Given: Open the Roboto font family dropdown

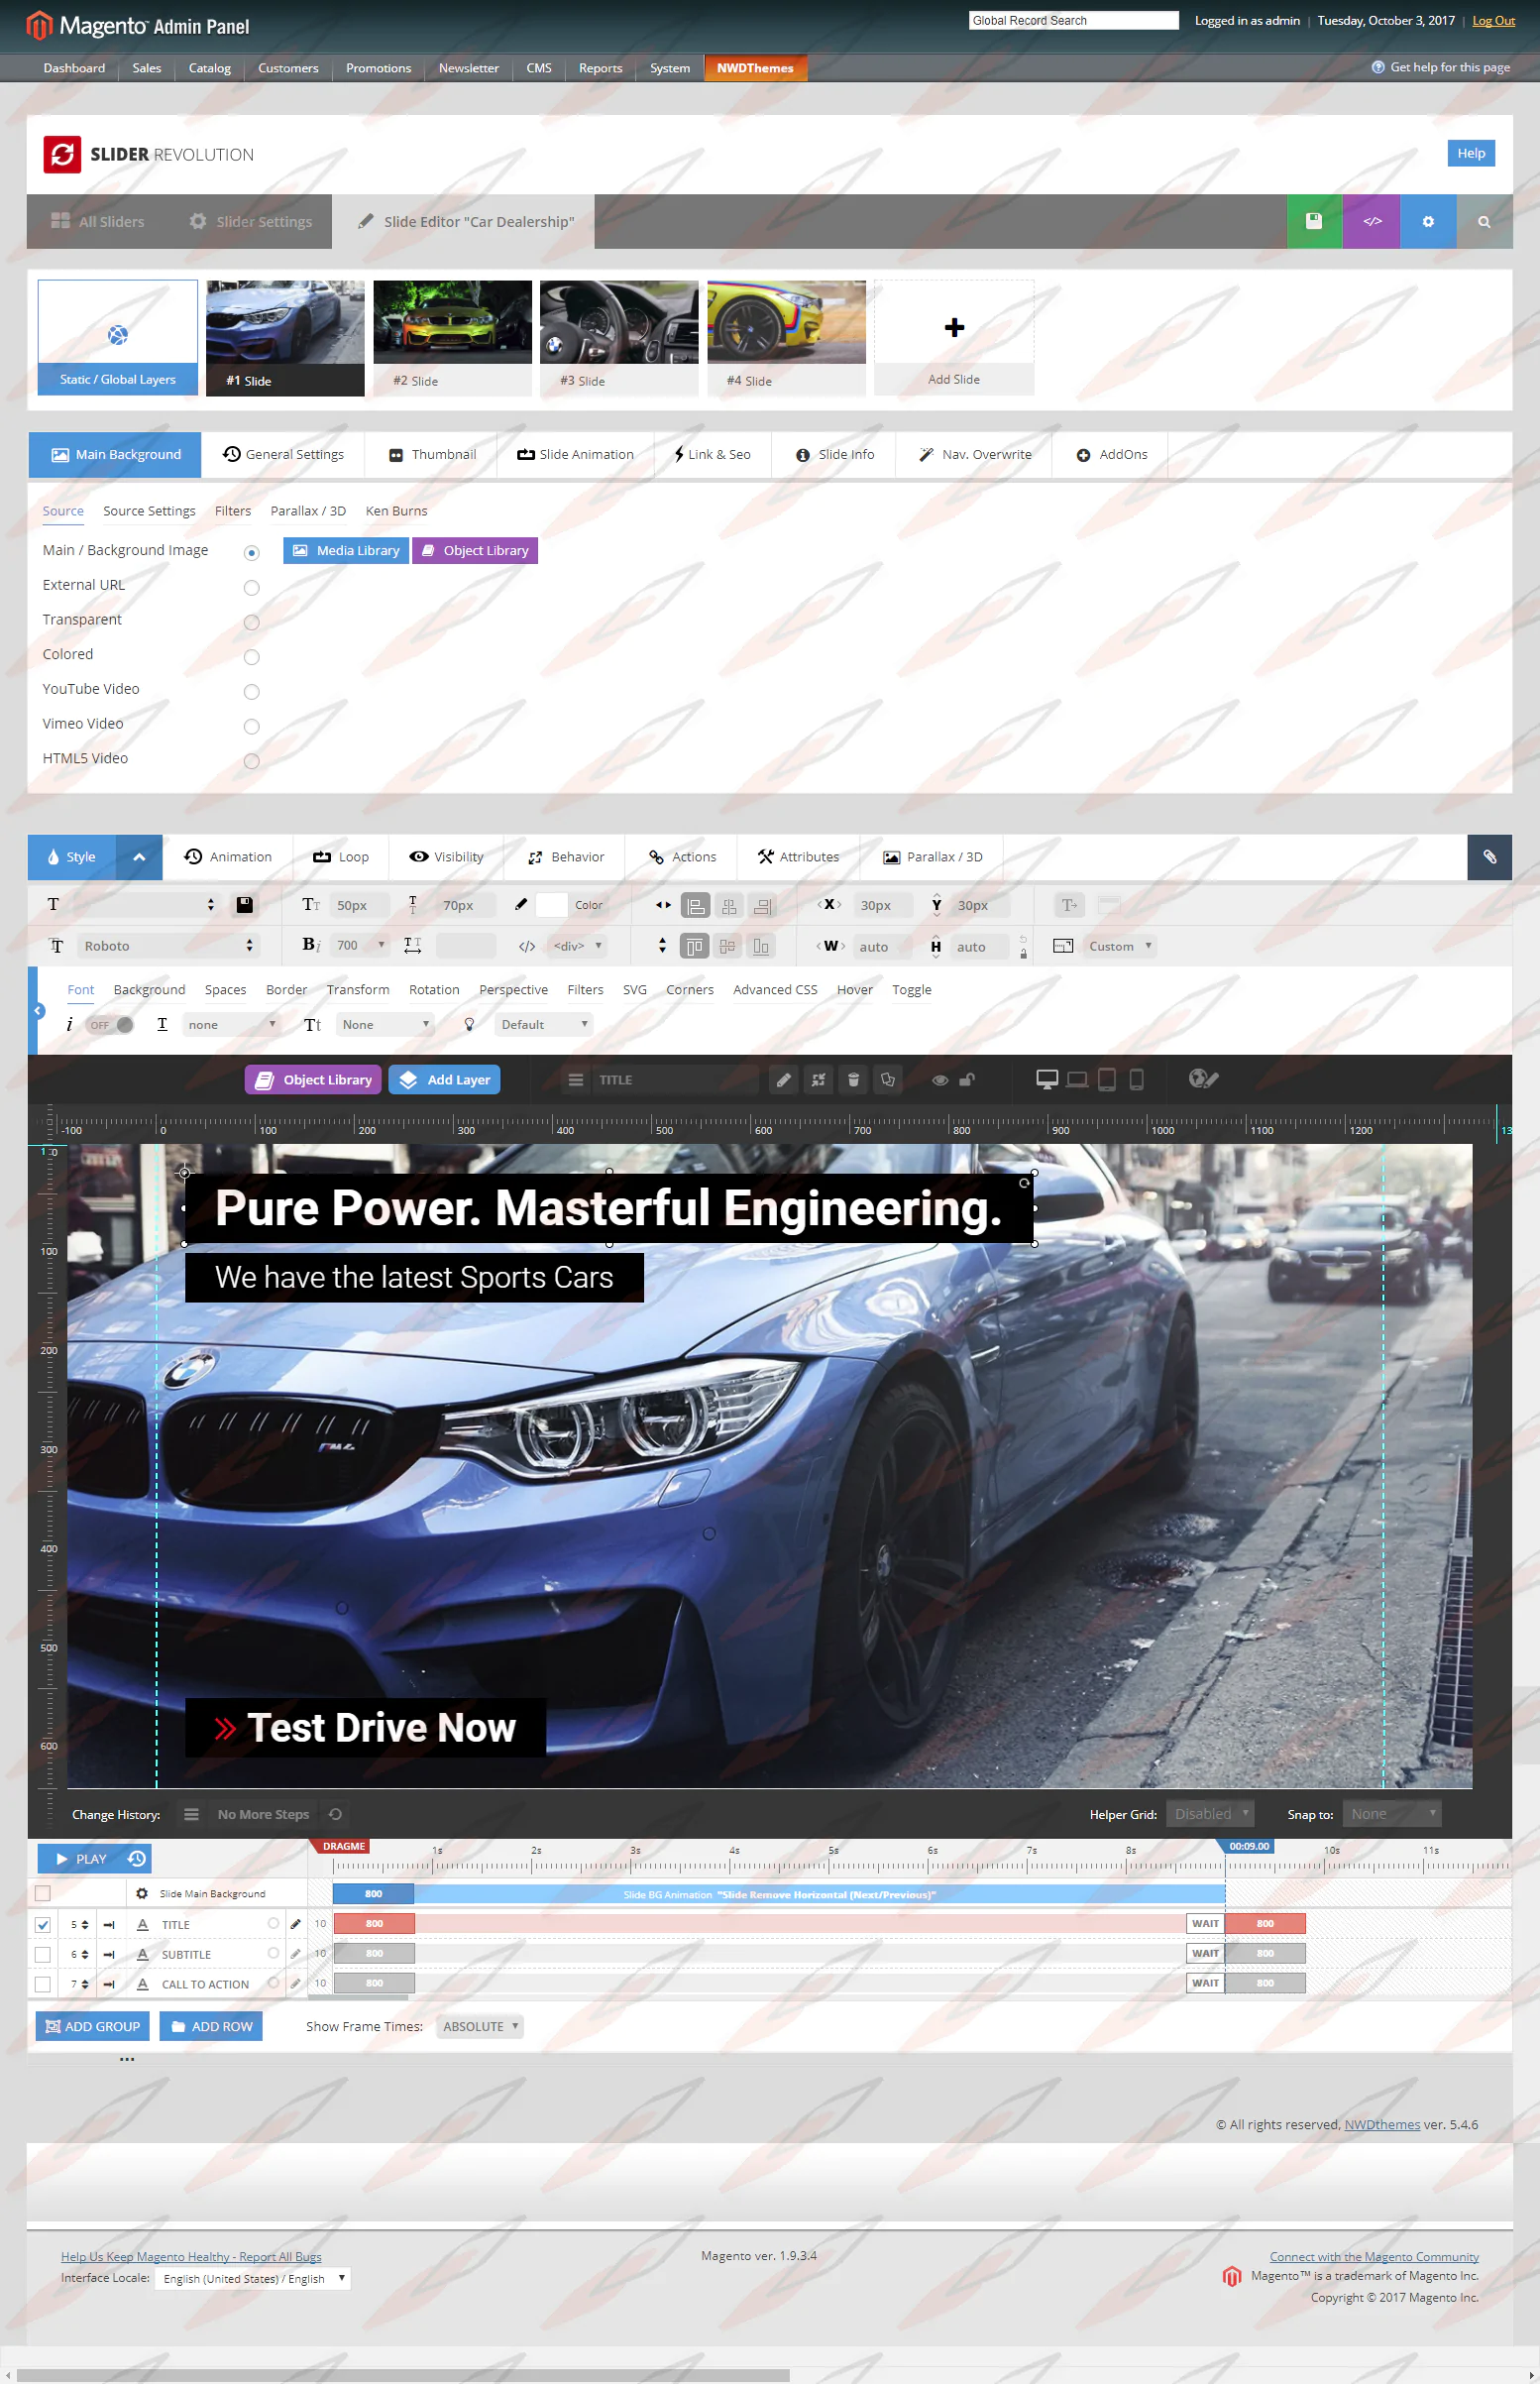Looking at the screenshot, I should (167, 946).
